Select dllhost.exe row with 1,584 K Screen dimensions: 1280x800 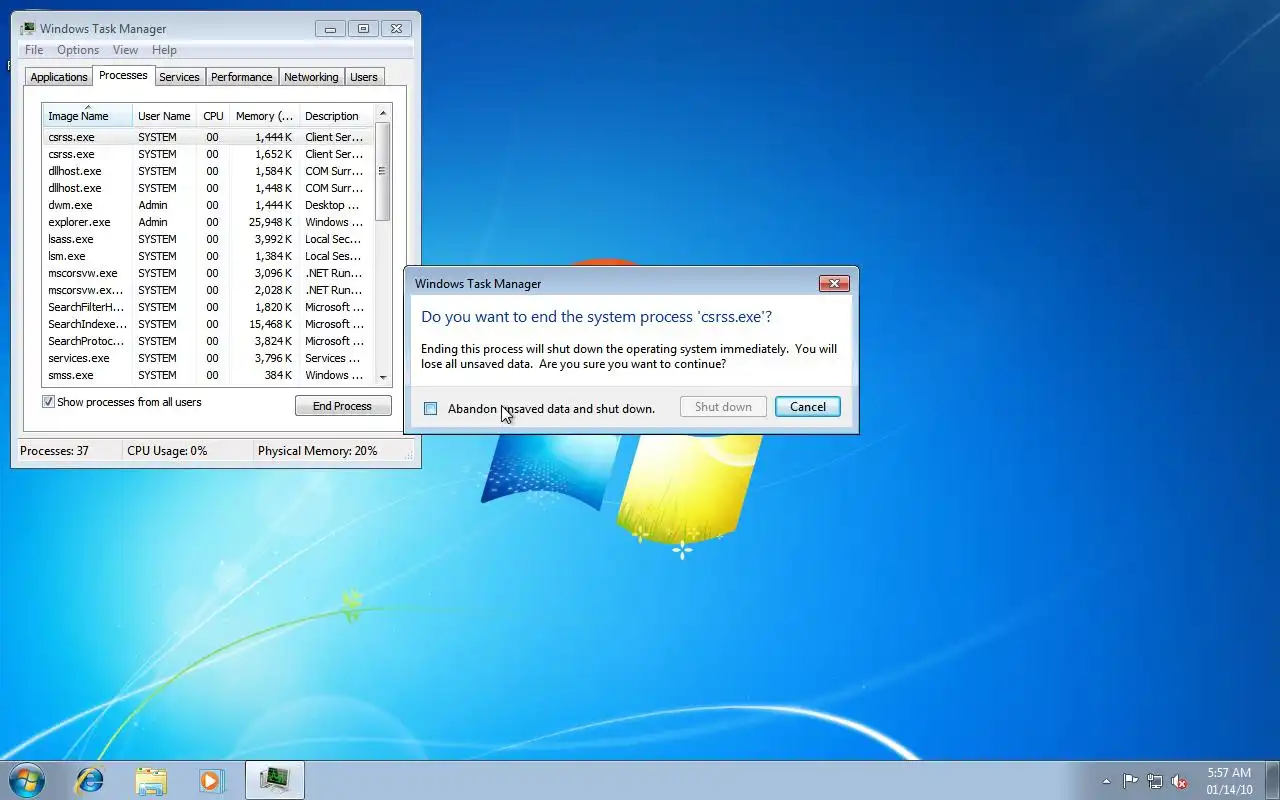coord(208,171)
